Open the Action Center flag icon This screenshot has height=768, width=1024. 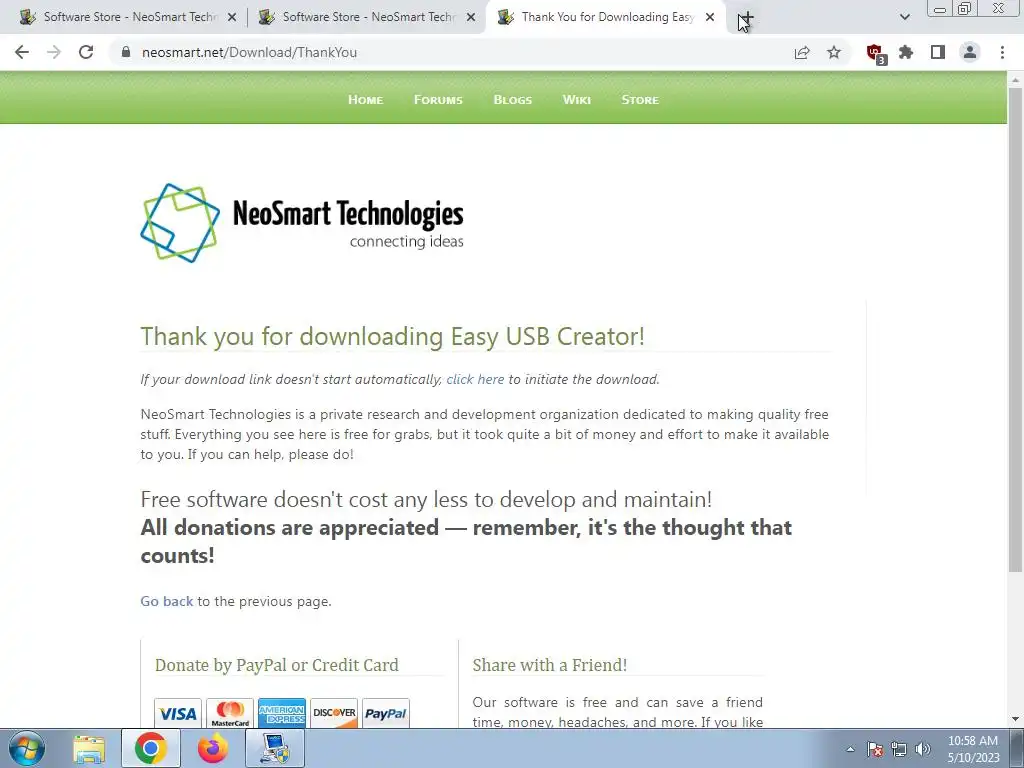click(x=875, y=749)
